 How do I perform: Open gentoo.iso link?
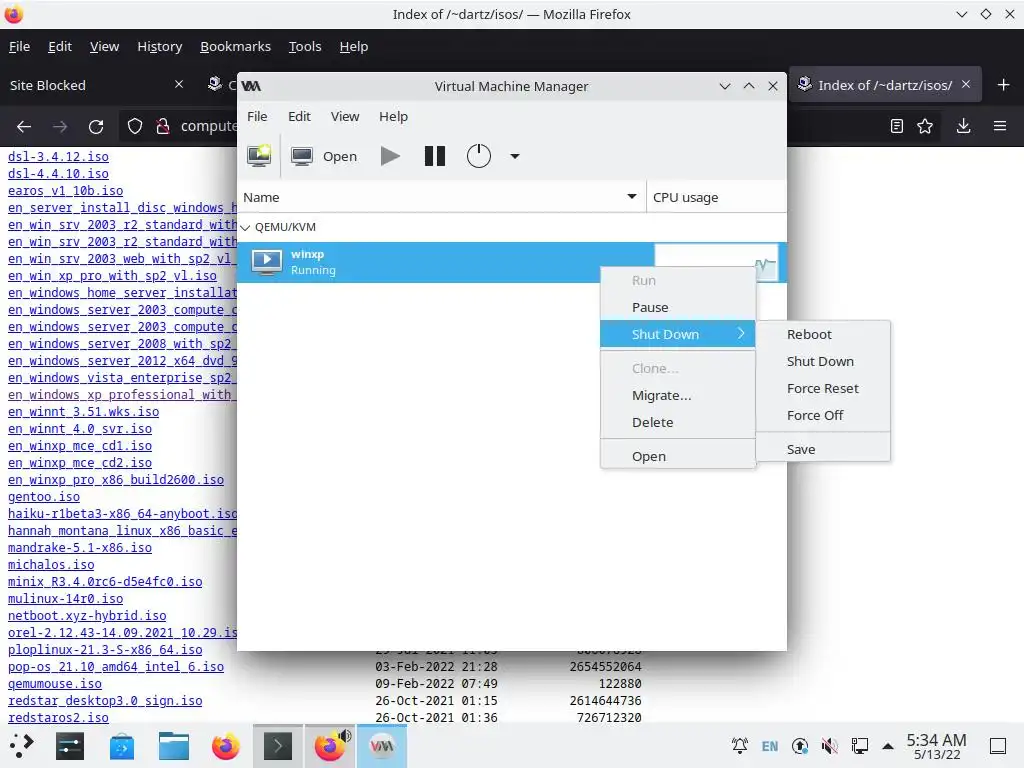(44, 496)
